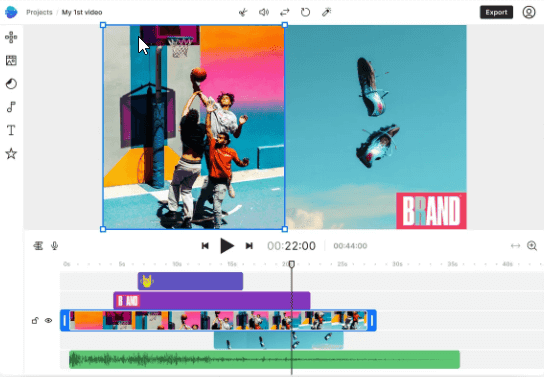Click the current time 00:22:00 display

click(x=291, y=246)
